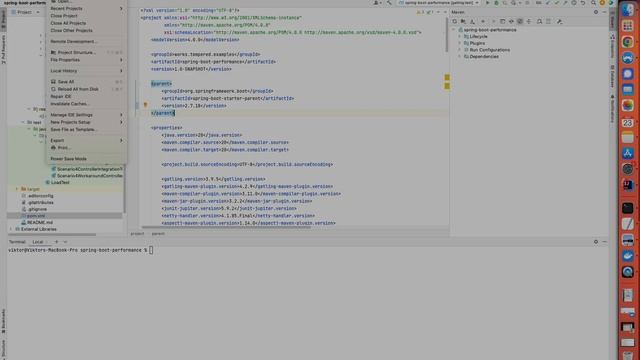Open the run configuration dropdown

(x=439, y=3)
